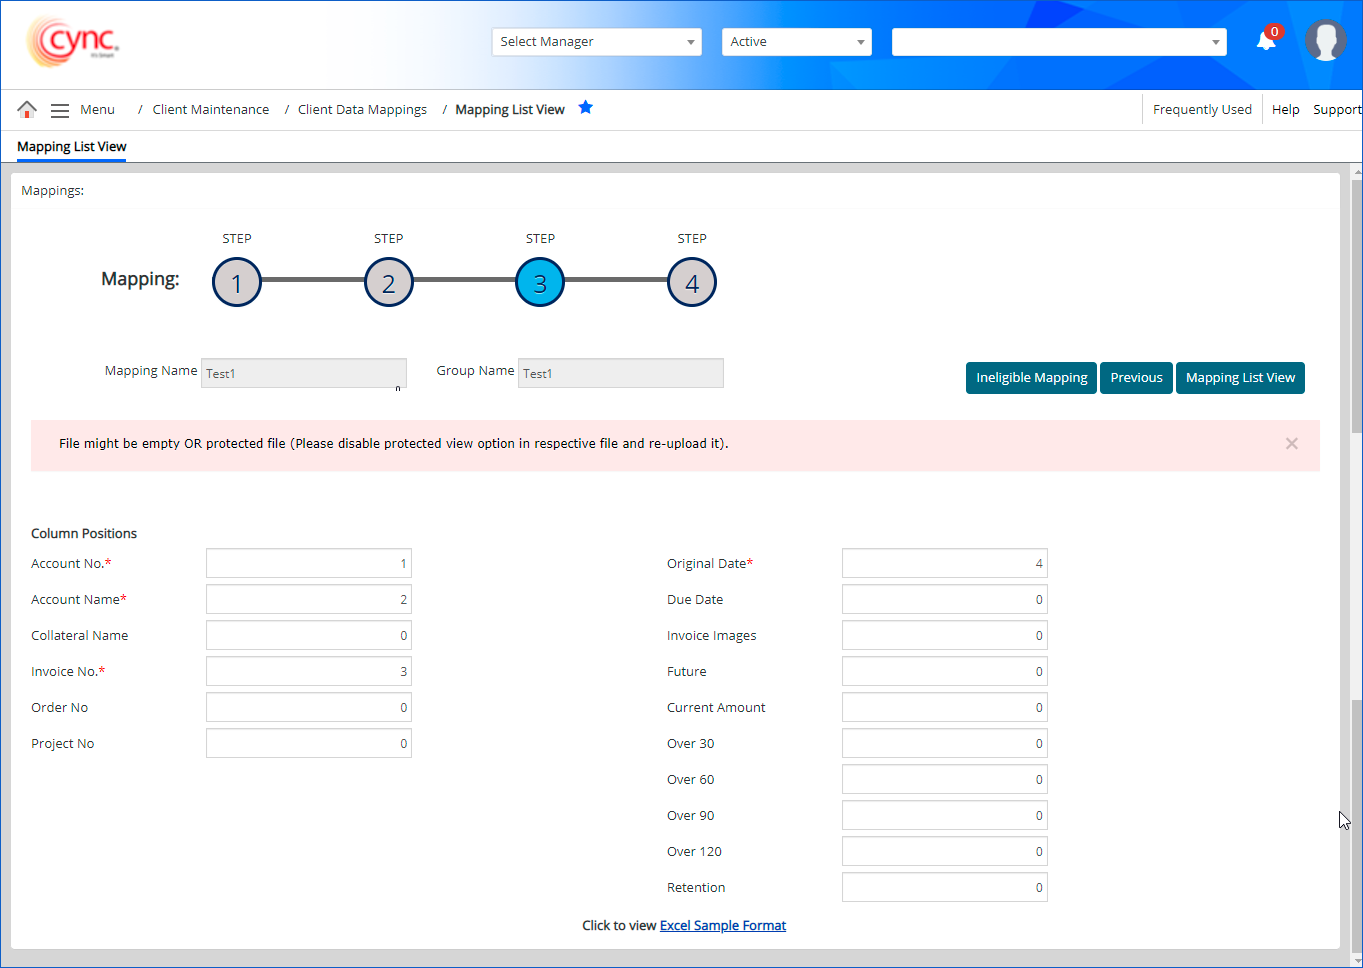Go to Step 1 circle in mapping
Image resolution: width=1363 pixels, height=968 pixels.
[x=237, y=283]
